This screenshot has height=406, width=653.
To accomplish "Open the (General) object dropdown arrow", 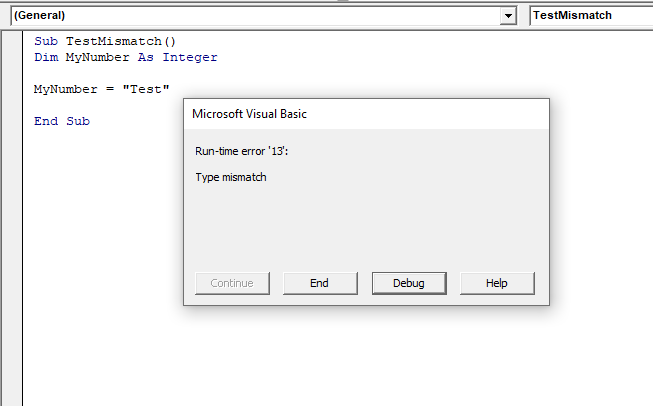I will pos(509,16).
